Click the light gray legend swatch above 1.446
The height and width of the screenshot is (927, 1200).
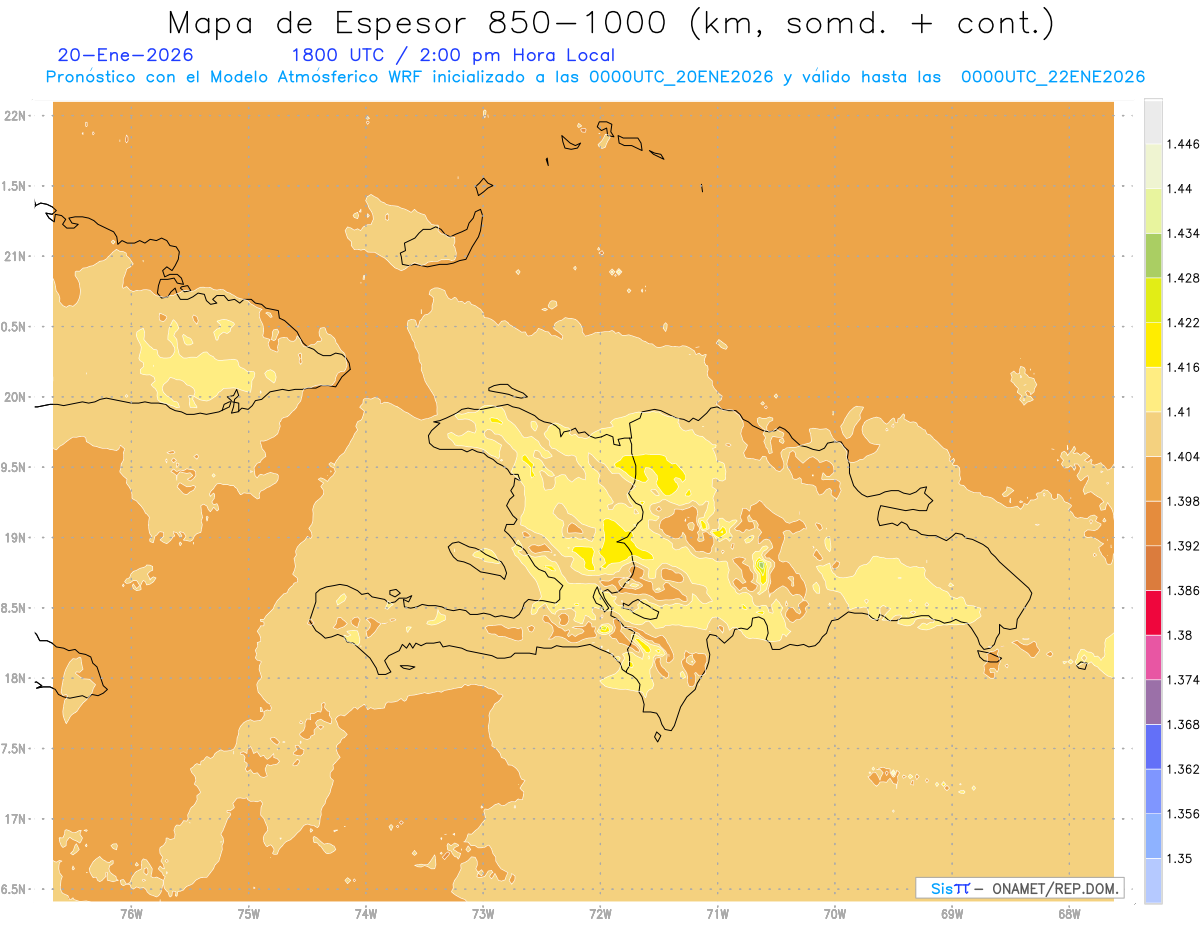click(x=1153, y=122)
